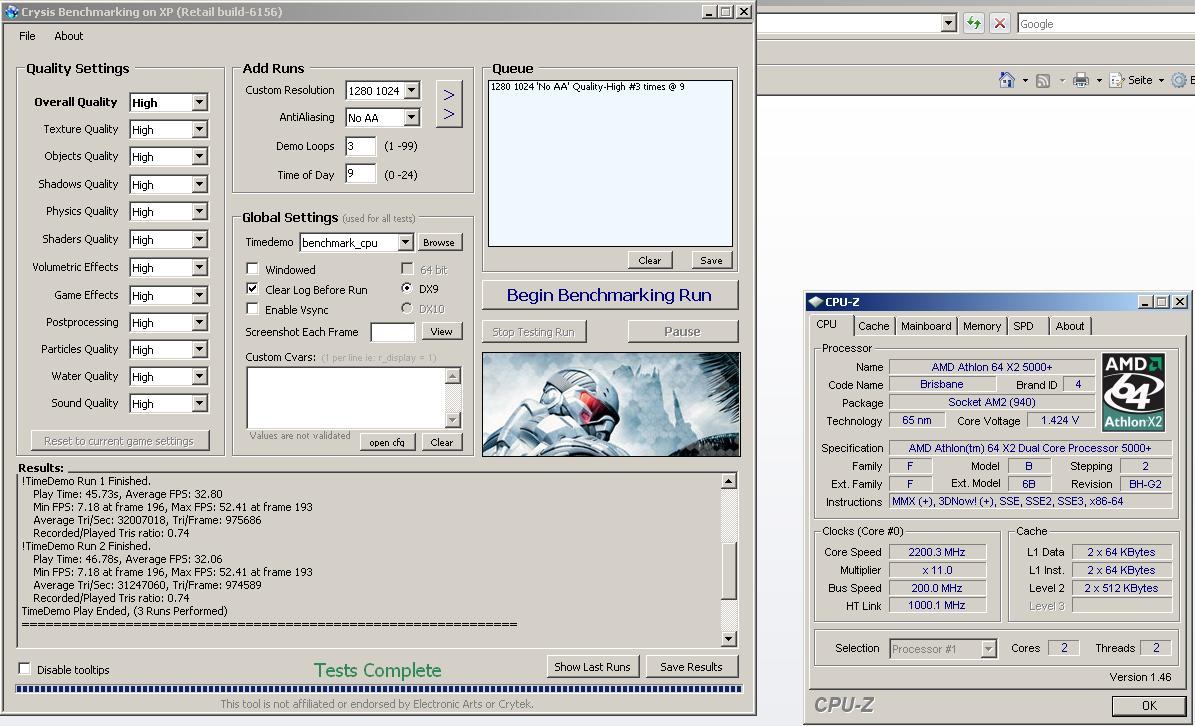Click the Crysis window title bar icon

pos(11,11)
